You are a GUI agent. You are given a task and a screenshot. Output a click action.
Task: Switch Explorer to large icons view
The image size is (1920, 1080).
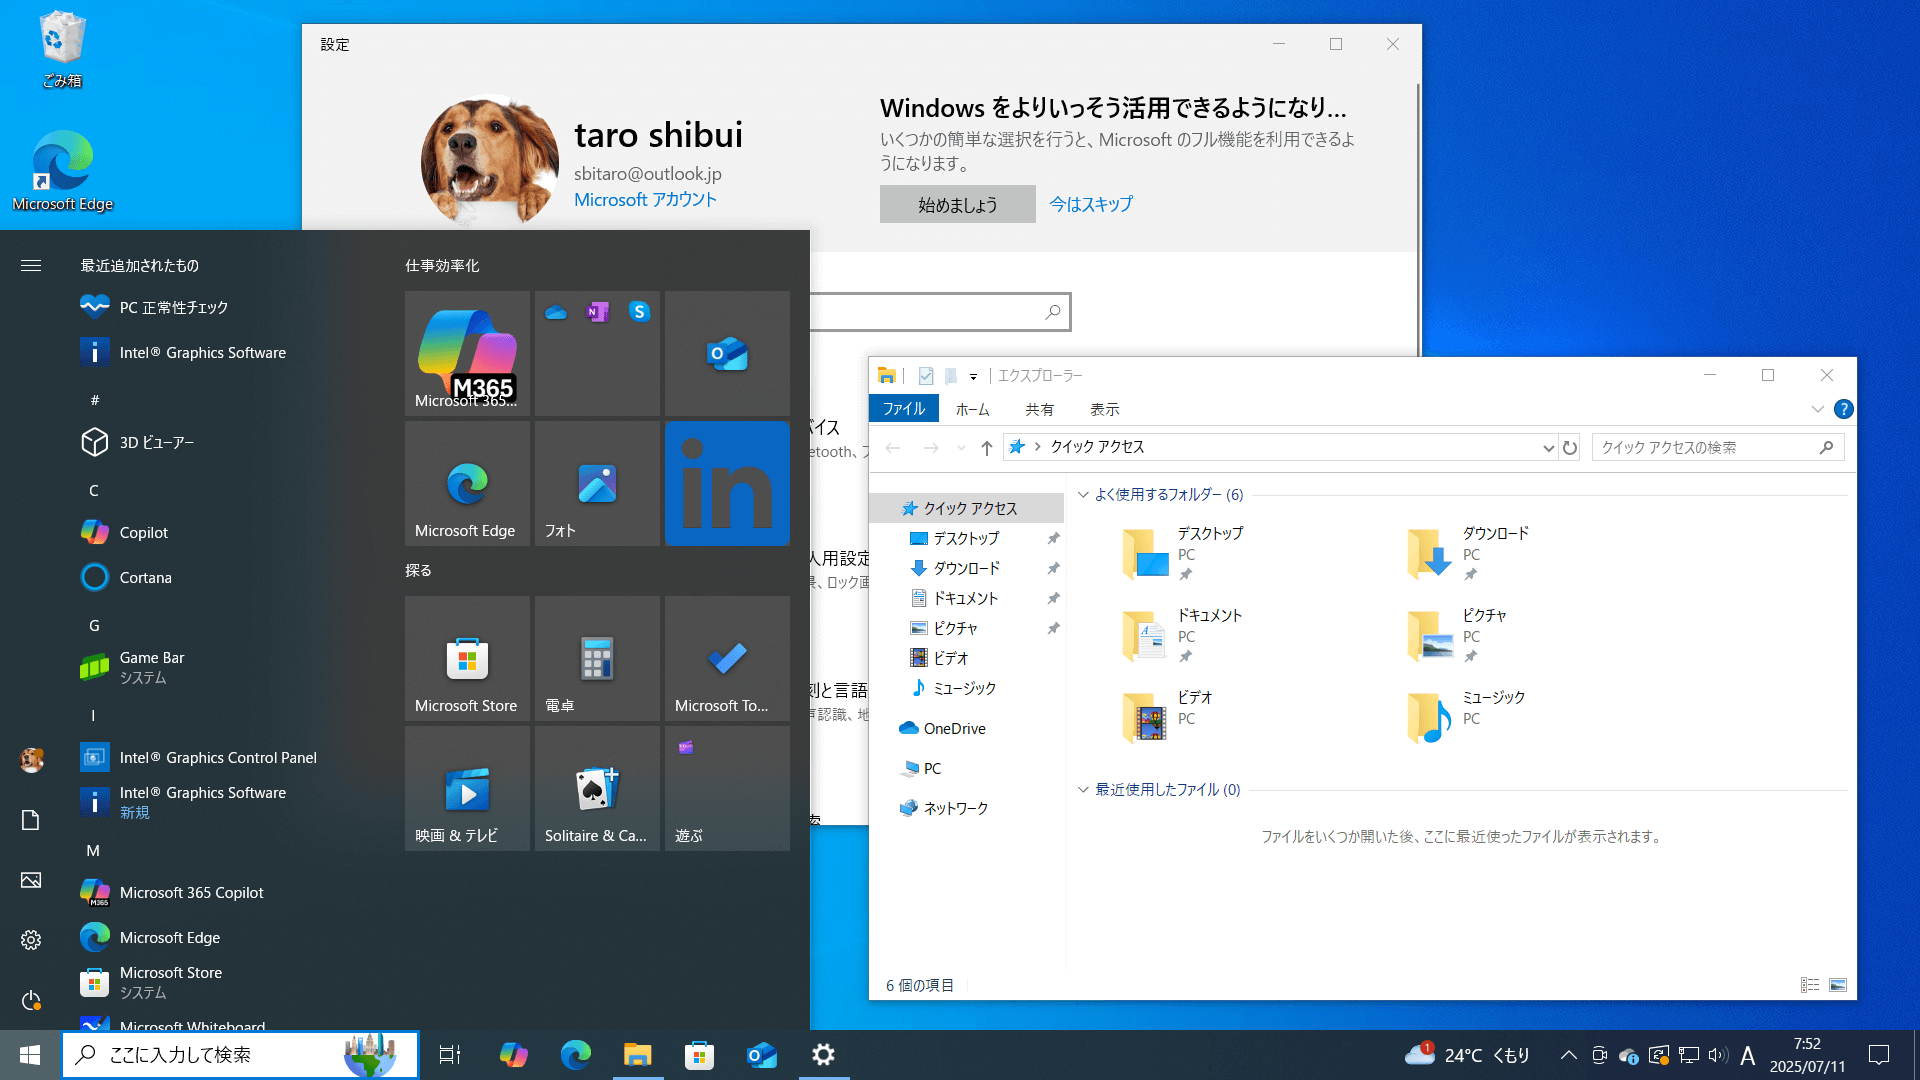(x=1838, y=985)
